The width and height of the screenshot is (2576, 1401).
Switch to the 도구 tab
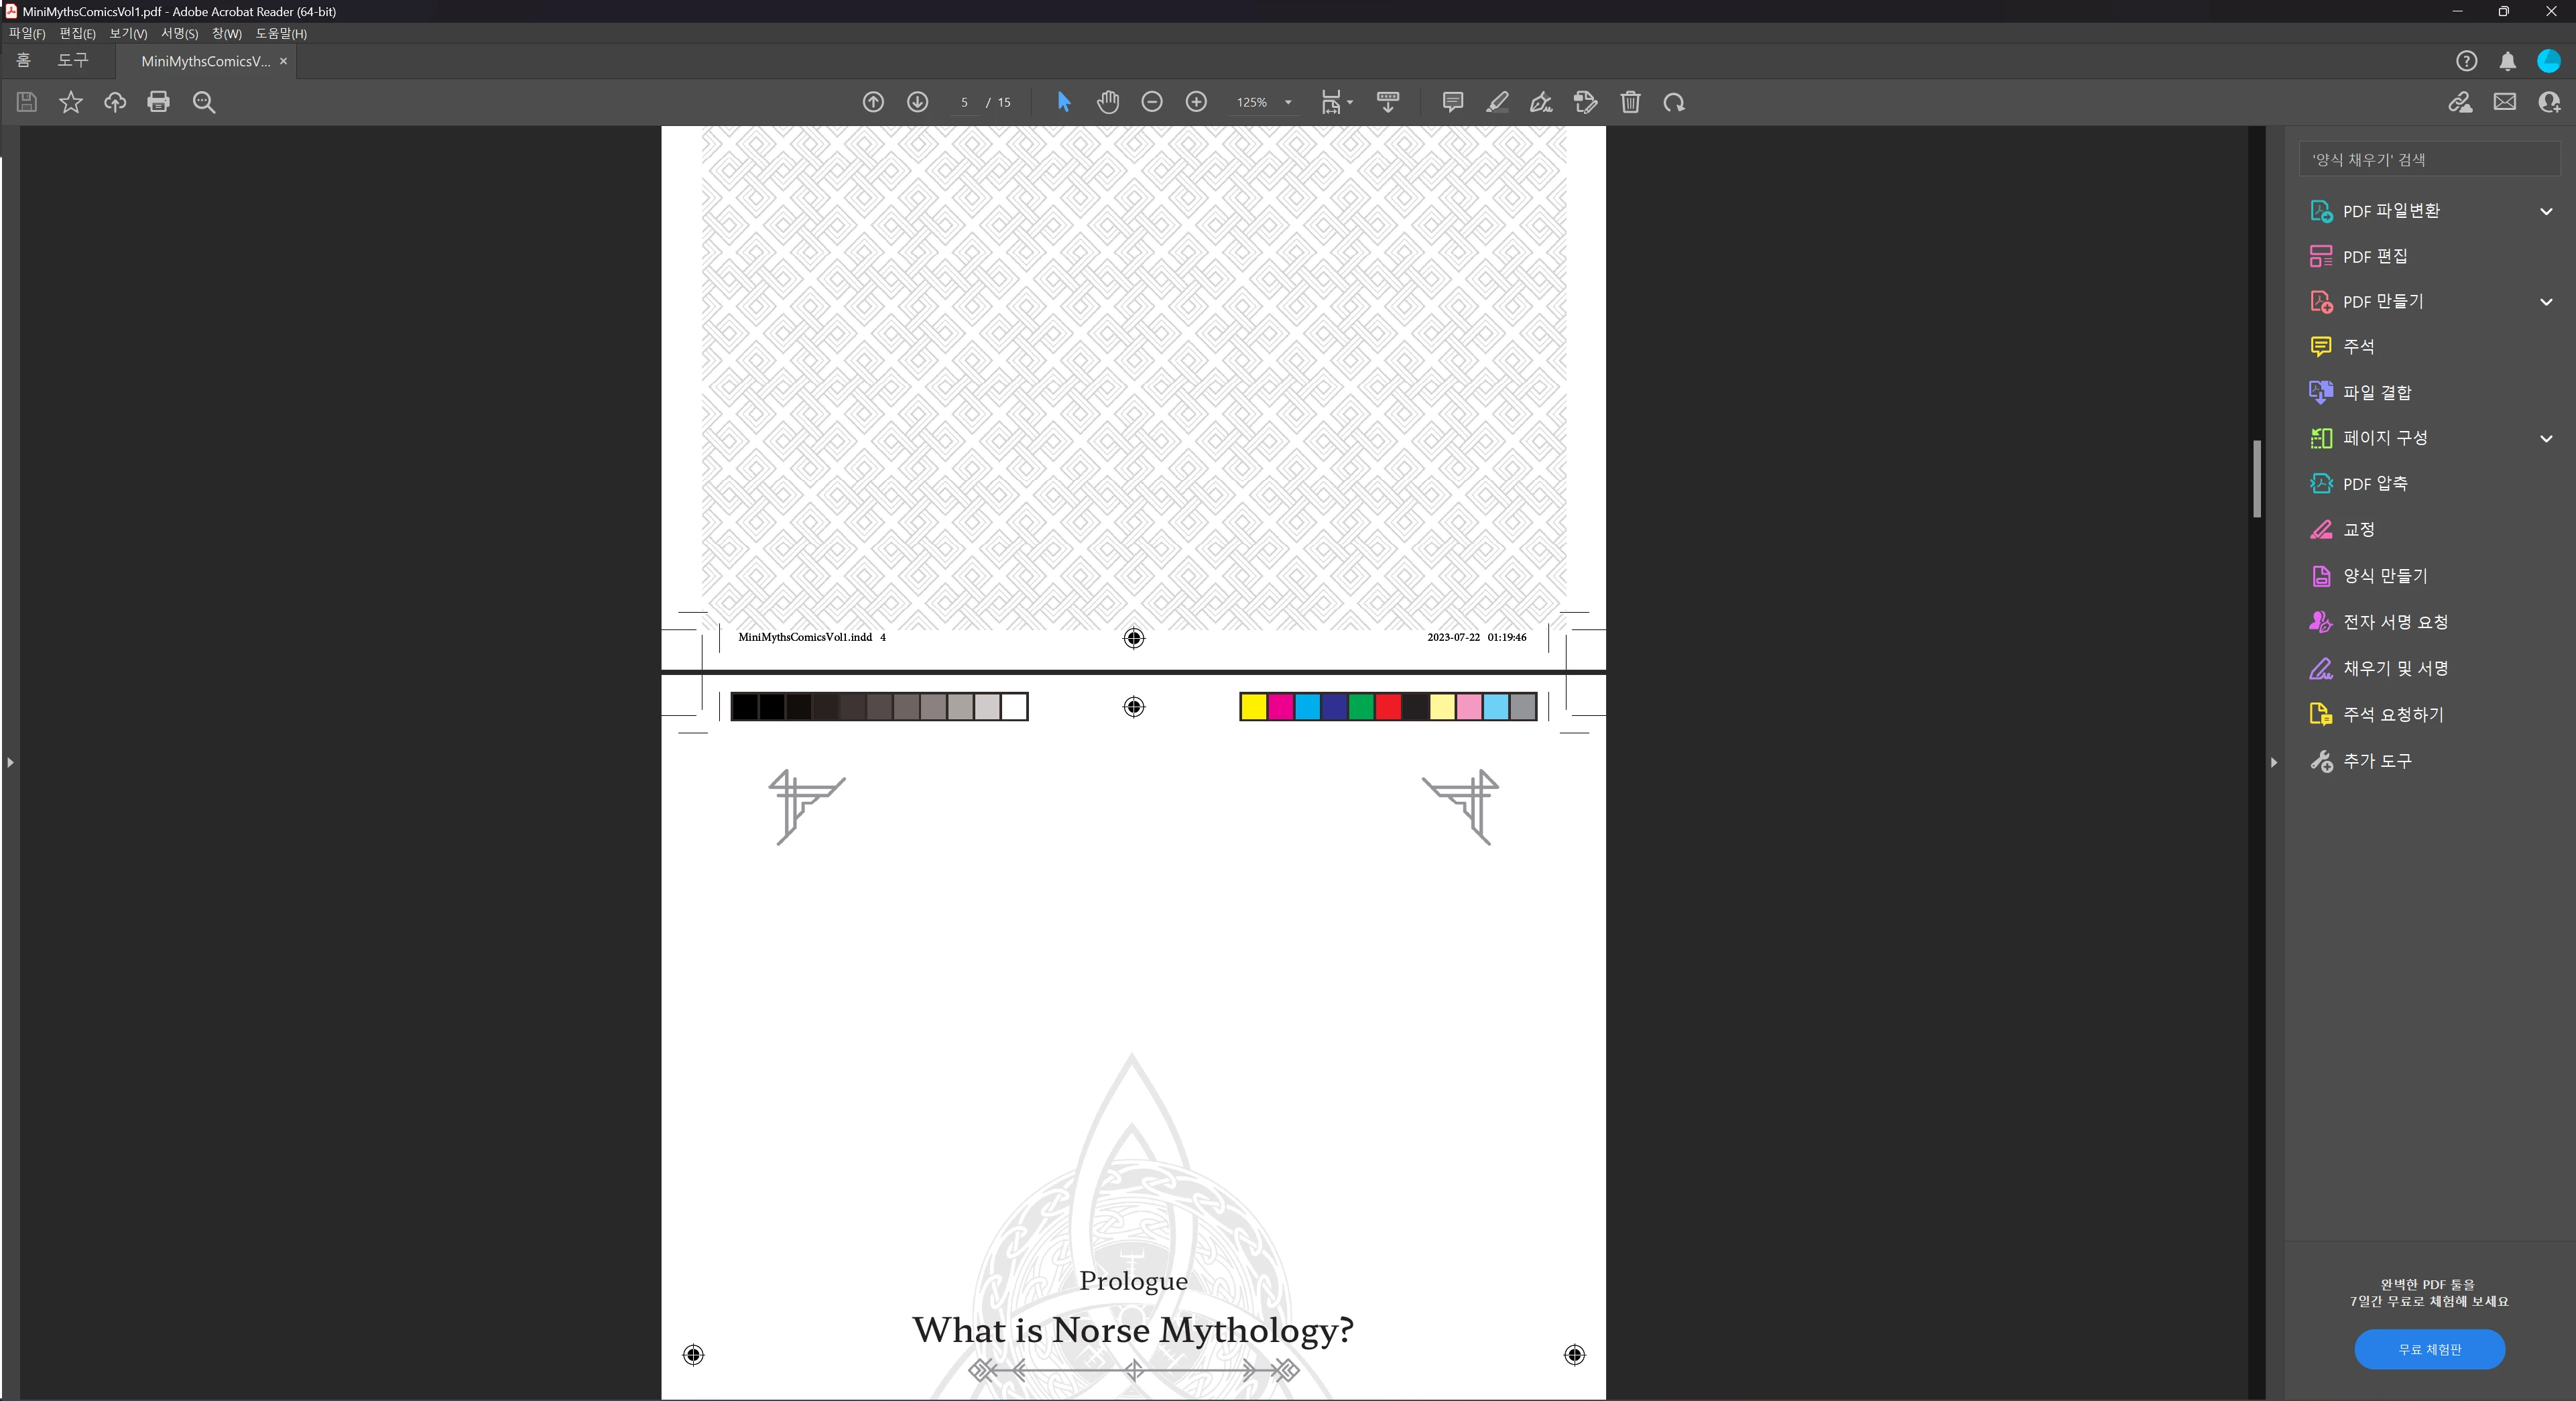(x=72, y=61)
